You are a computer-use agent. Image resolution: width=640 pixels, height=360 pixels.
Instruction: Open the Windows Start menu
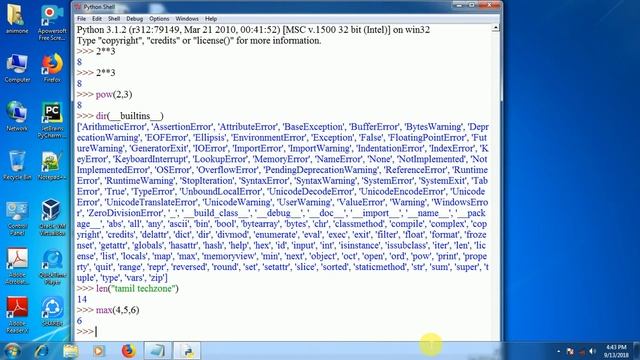pos(11,351)
